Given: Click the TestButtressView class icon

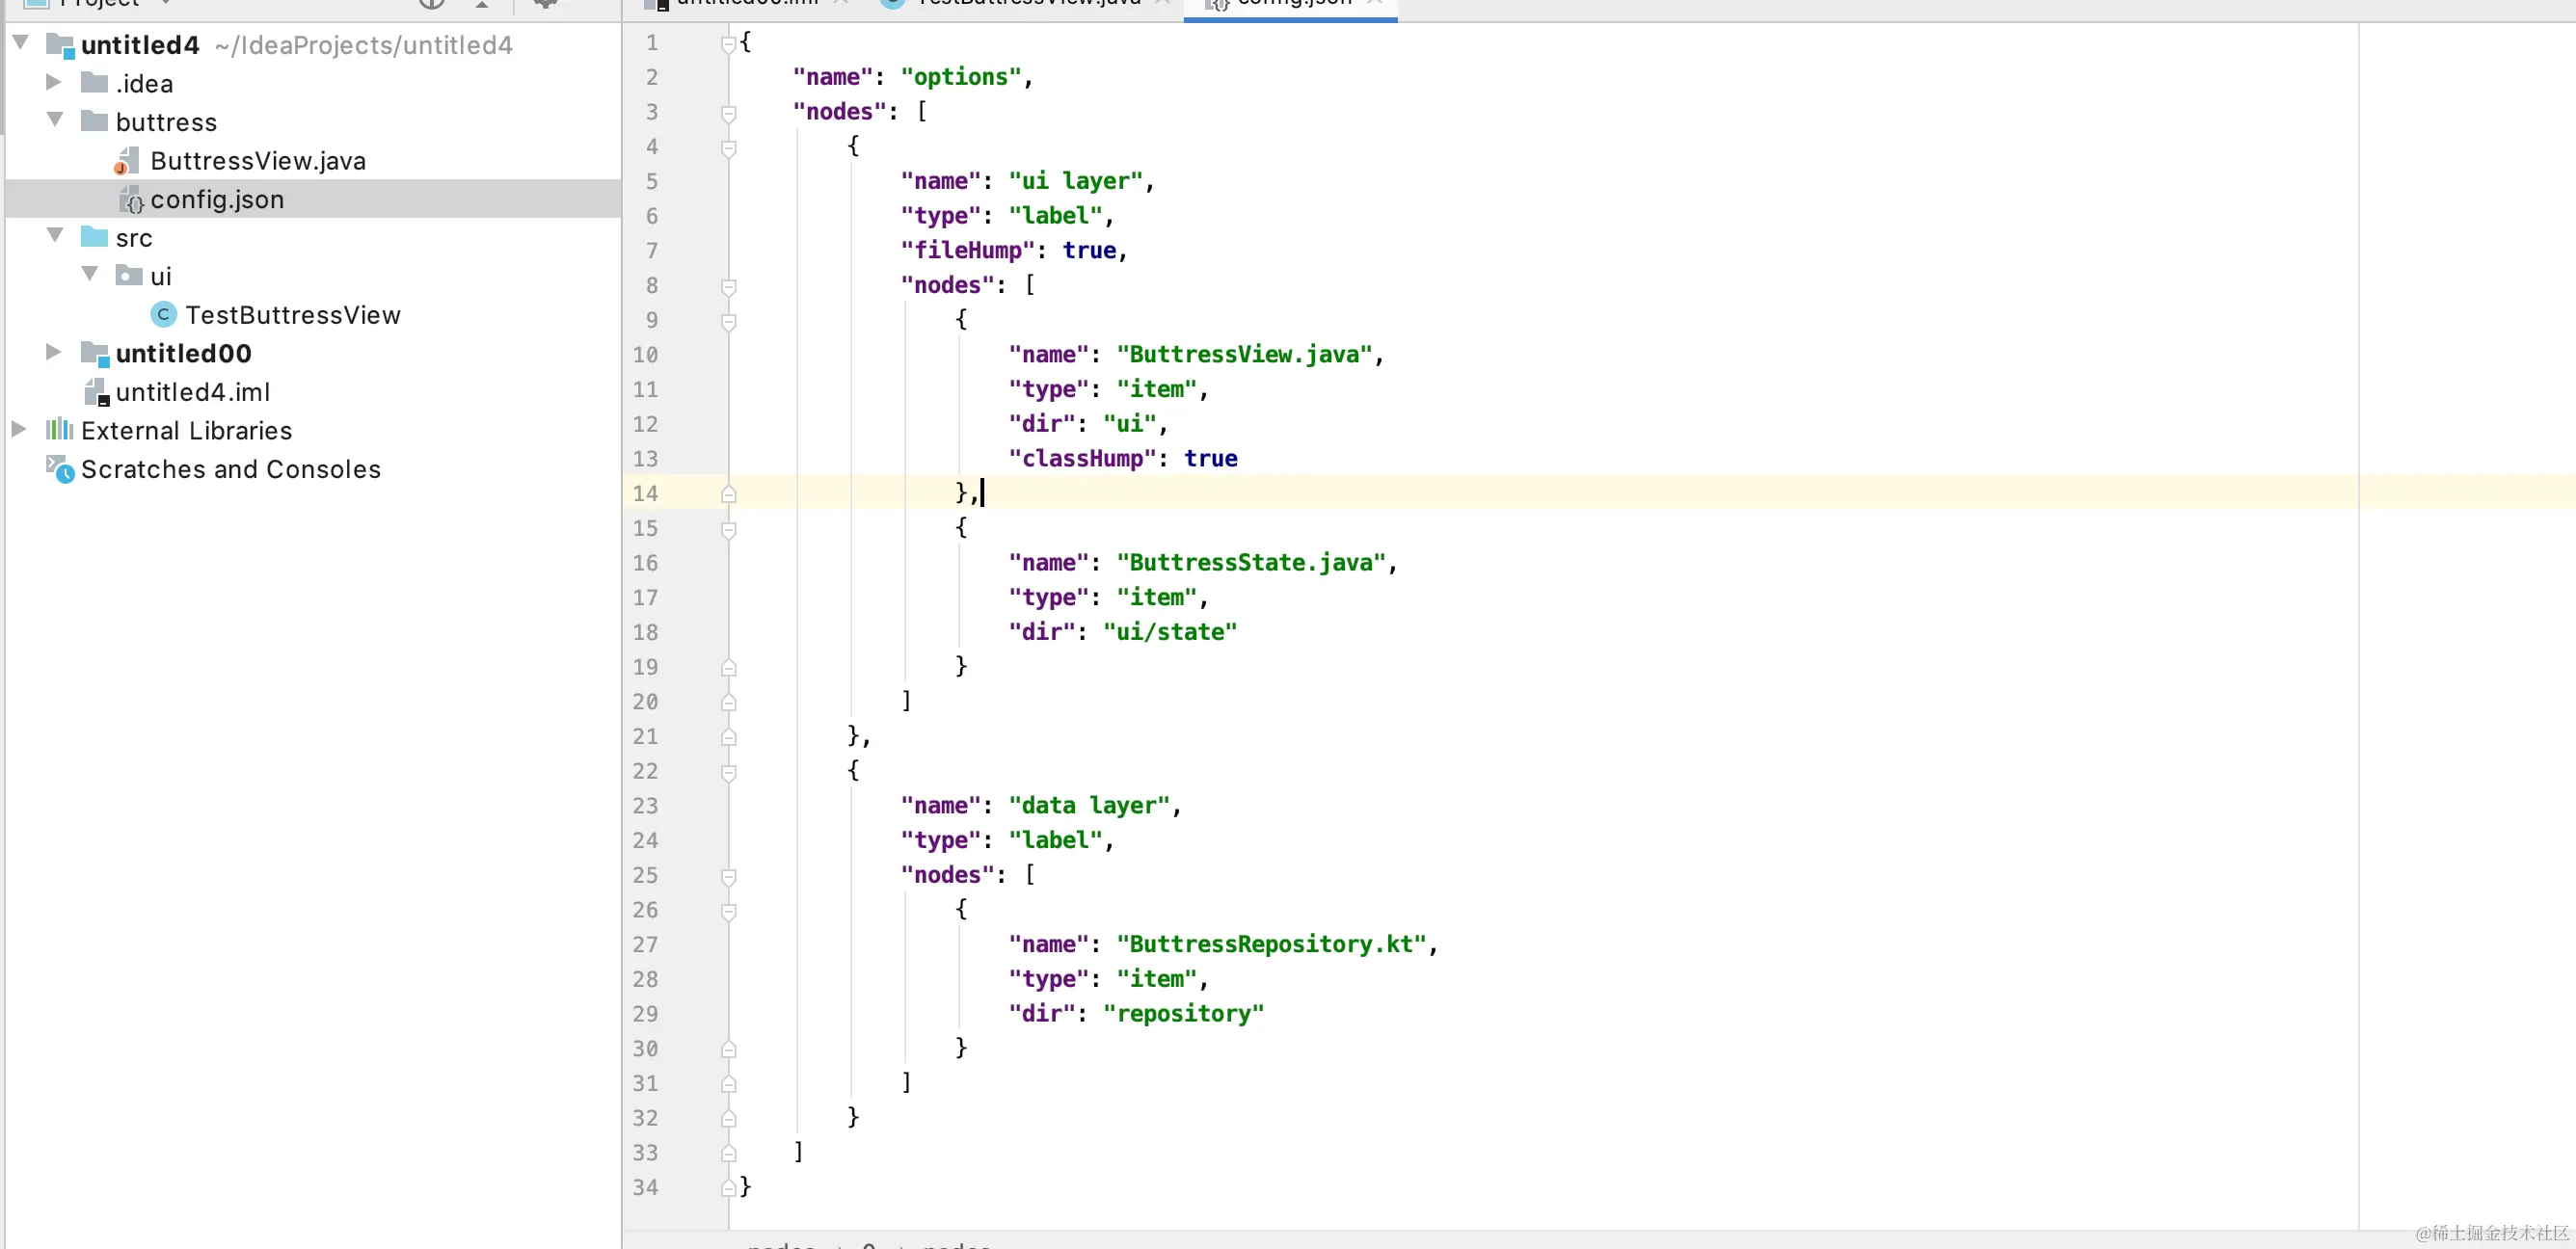Looking at the screenshot, I should [163, 314].
